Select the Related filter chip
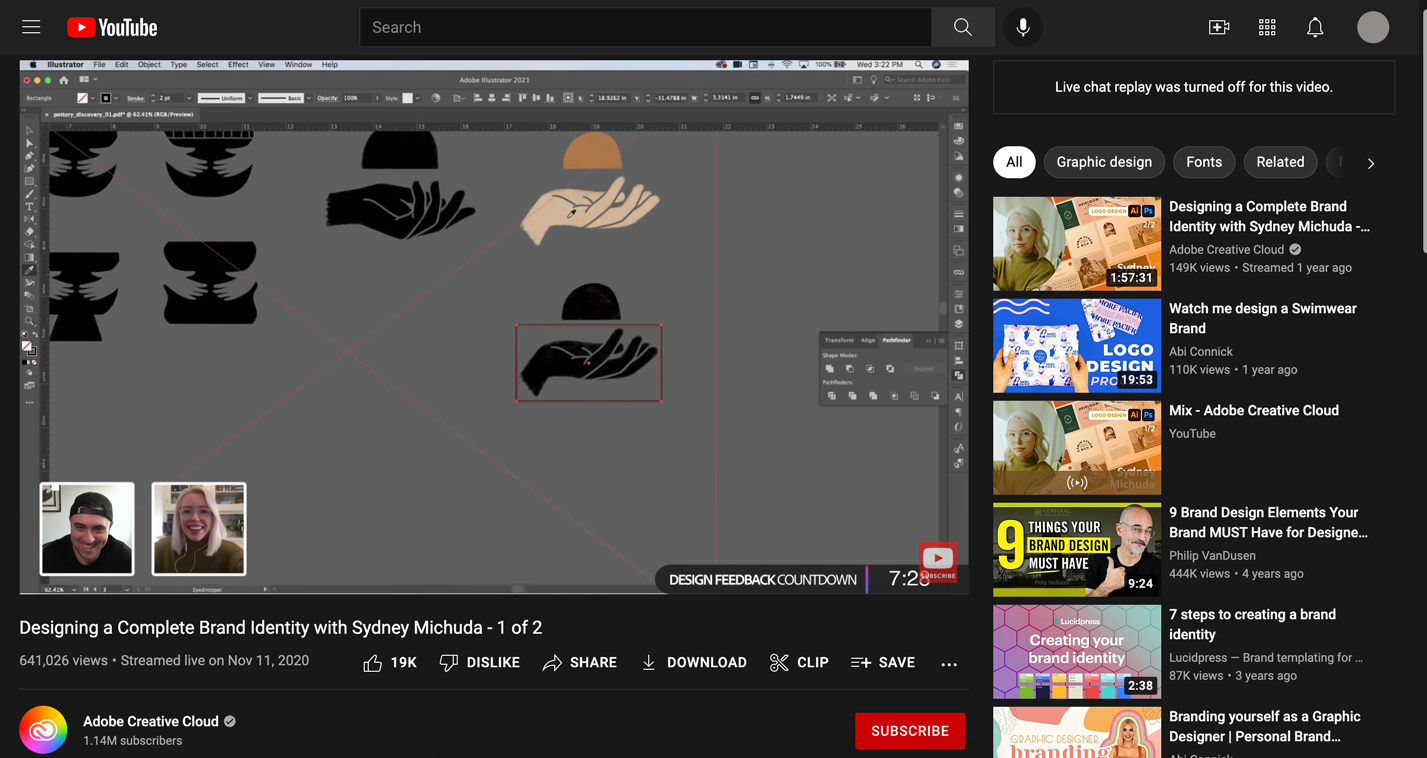The height and width of the screenshot is (758, 1427). tap(1280, 162)
